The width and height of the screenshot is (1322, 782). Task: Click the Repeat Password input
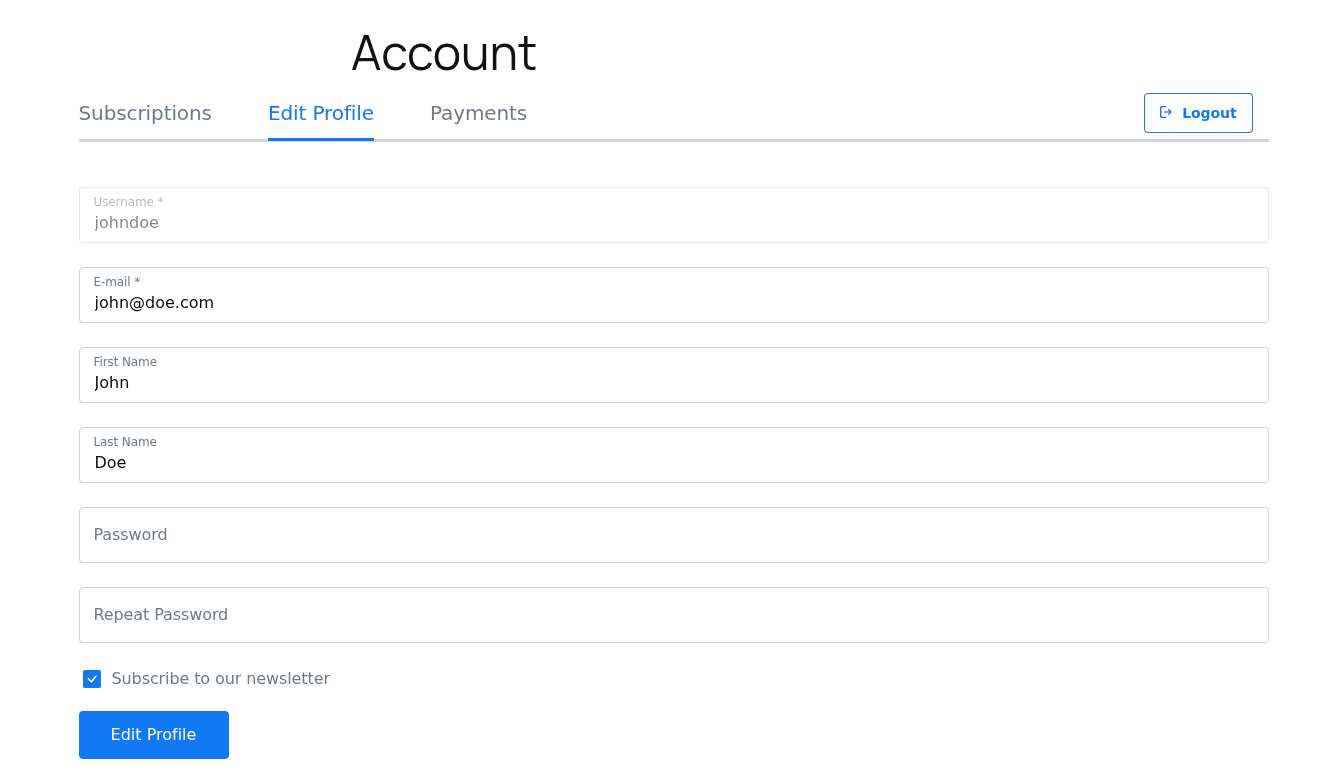[673, 615]
